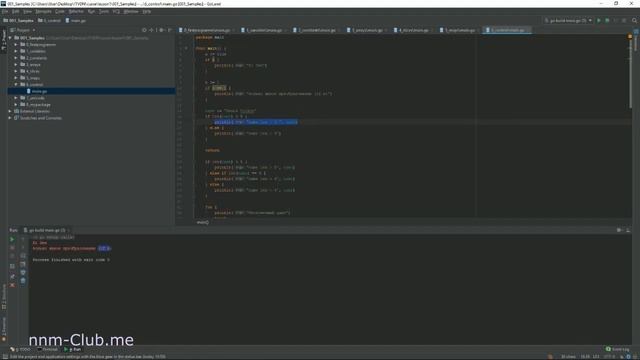
Task: Click main.go breadcrumb in navigation bar
Action: [76, 20]
